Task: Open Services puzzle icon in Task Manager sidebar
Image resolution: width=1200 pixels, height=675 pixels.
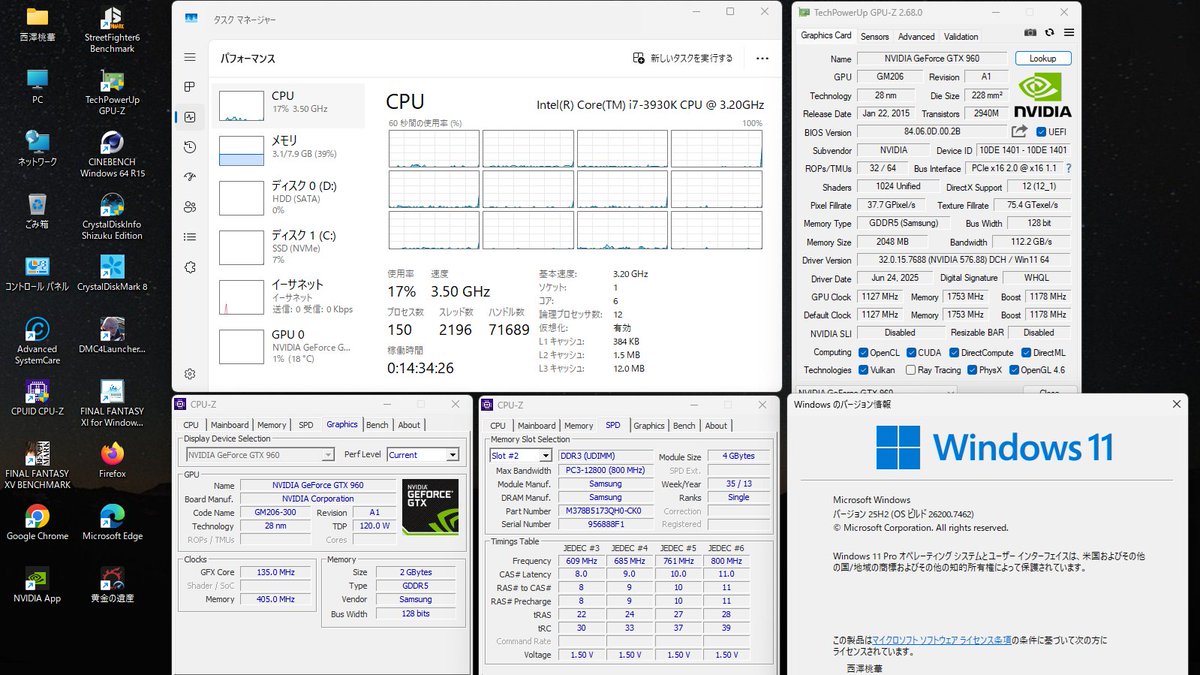Action: point(190,267)
